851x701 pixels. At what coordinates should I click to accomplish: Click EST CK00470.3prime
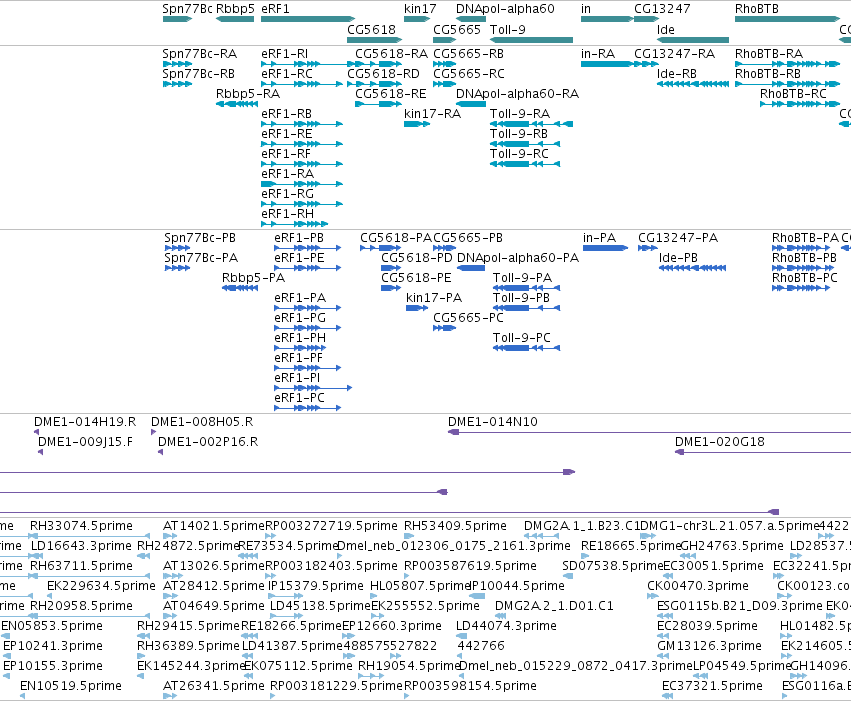698,586
